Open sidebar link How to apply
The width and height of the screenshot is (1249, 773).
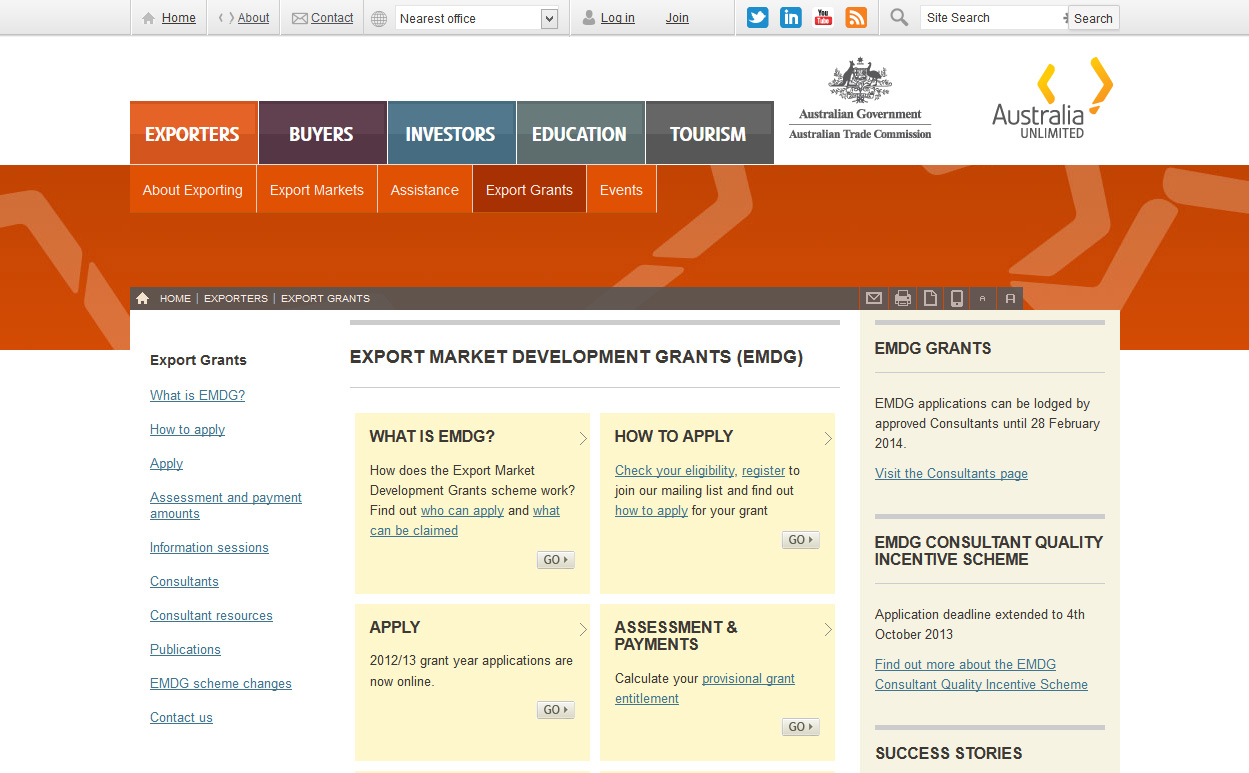(187, 429)
